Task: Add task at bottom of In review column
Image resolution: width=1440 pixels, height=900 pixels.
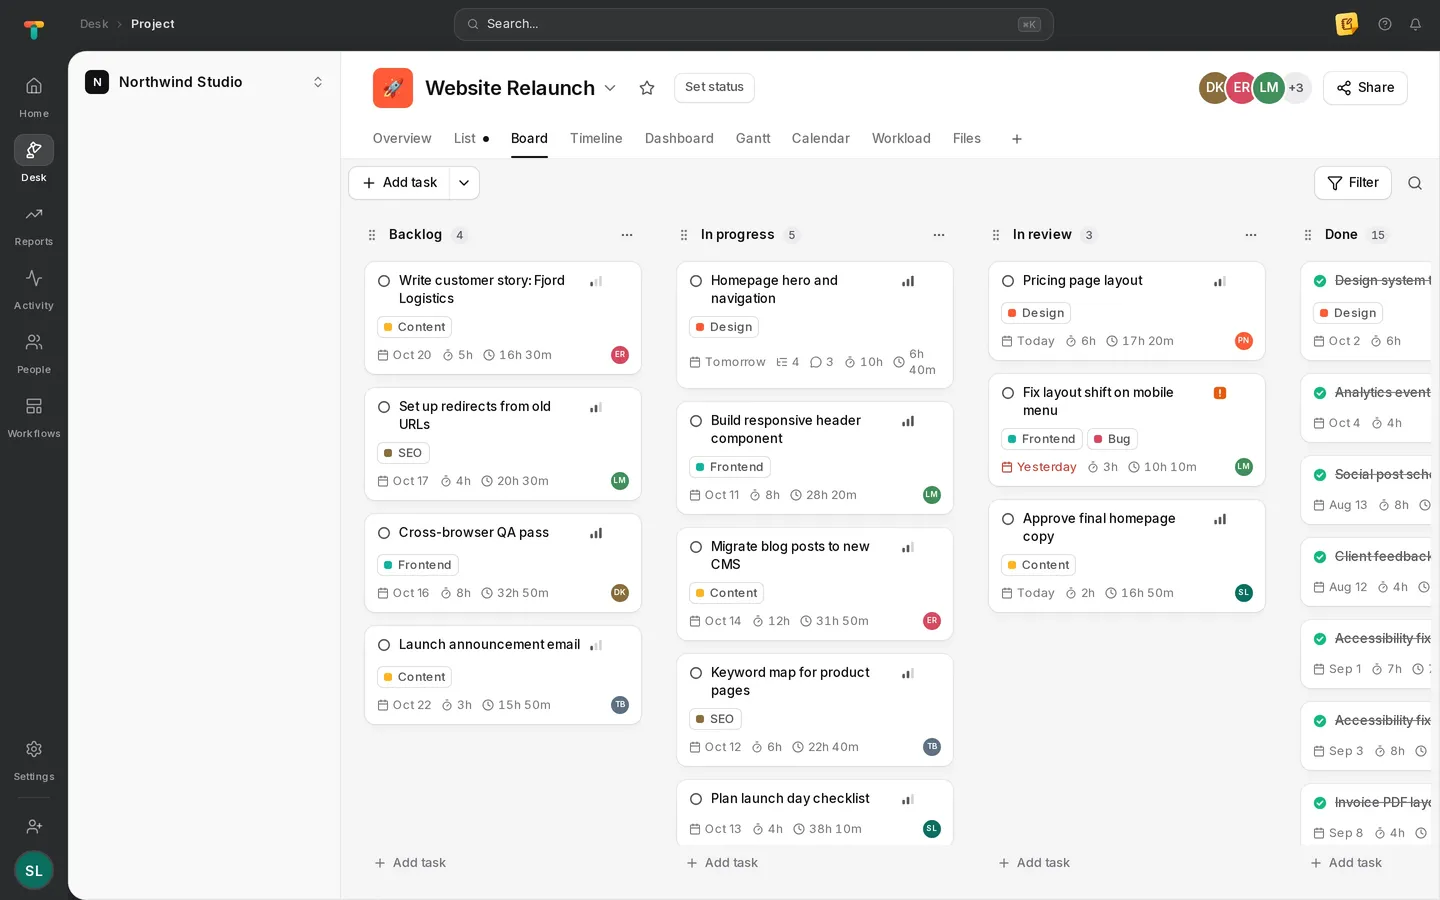Action: (x=1034, y=863)
